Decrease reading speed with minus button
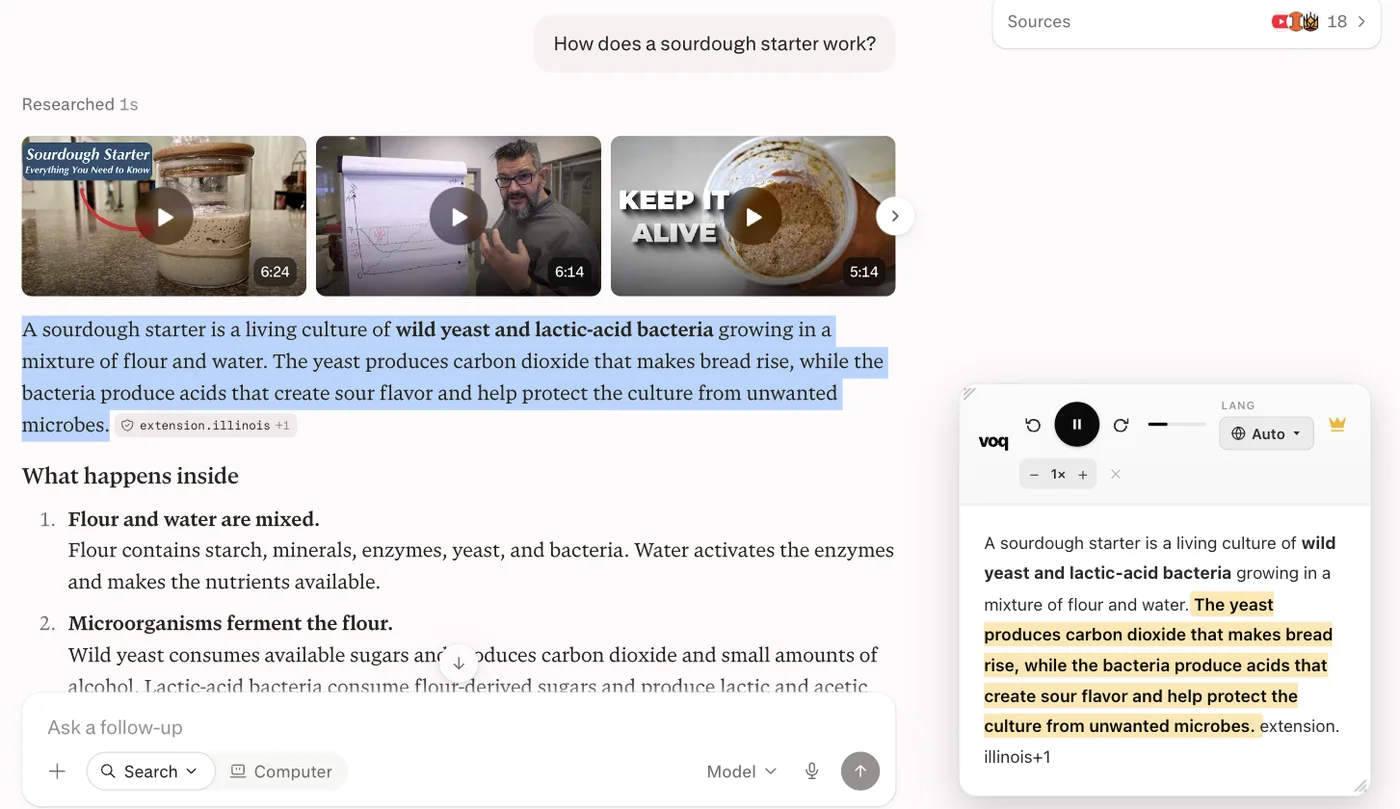The image size is (1400, 809). click(x=1034, y=475)
